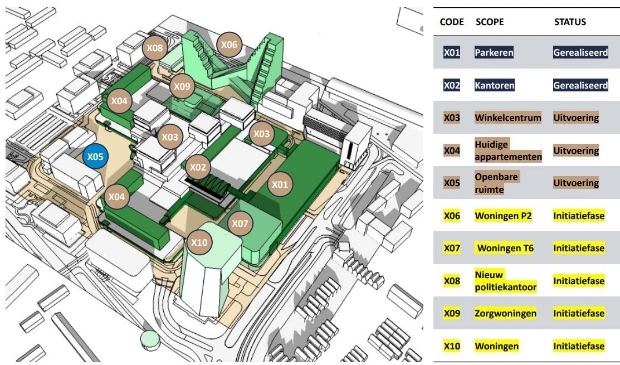
Task: Click the blue X05 map marker
Action: [95, 156]
